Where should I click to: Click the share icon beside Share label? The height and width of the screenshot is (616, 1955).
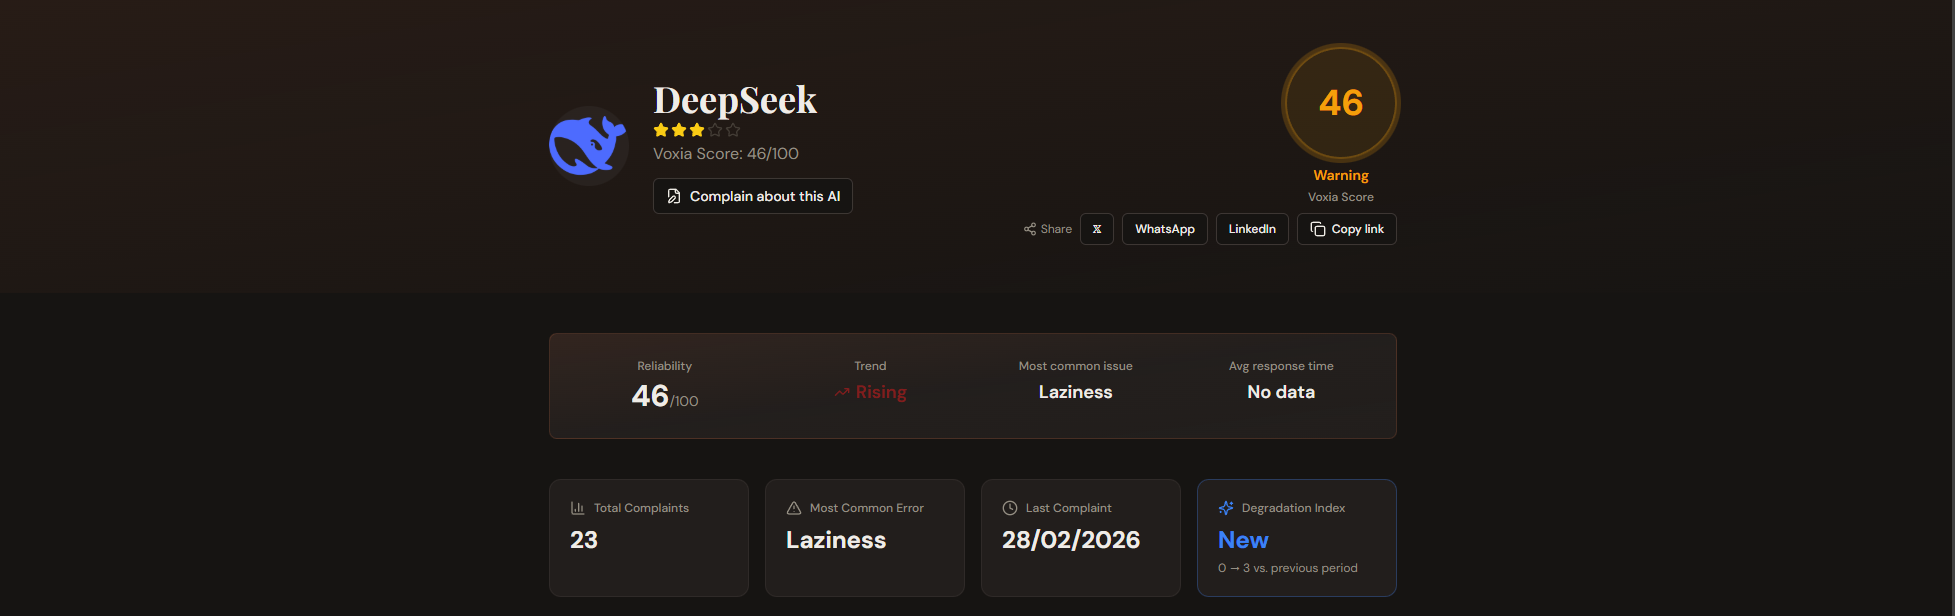pos(1030,229)
